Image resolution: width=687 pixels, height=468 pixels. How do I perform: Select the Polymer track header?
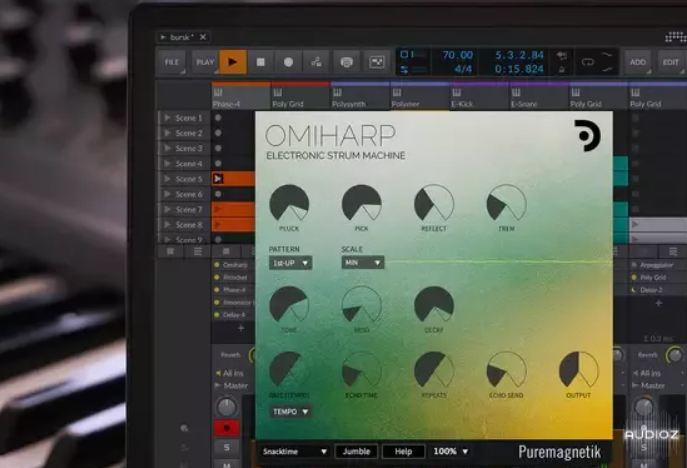point(419,97)
